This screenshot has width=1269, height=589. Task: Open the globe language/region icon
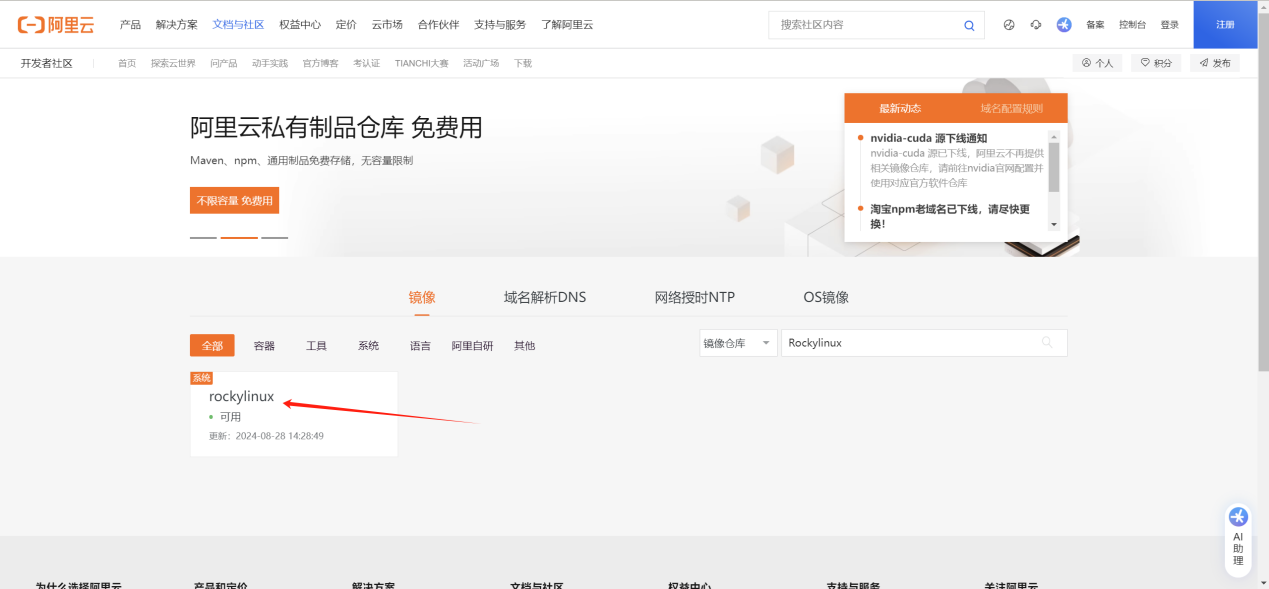coord(1009,25)
